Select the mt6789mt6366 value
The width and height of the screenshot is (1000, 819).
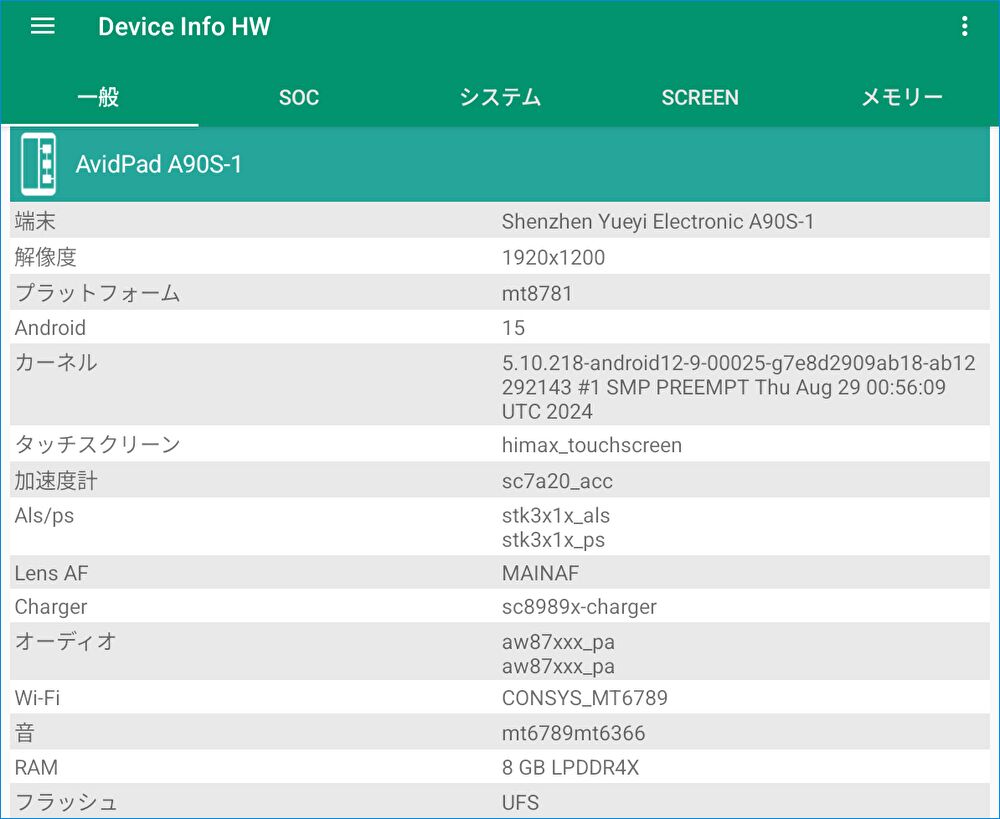[x=573, y=733]
